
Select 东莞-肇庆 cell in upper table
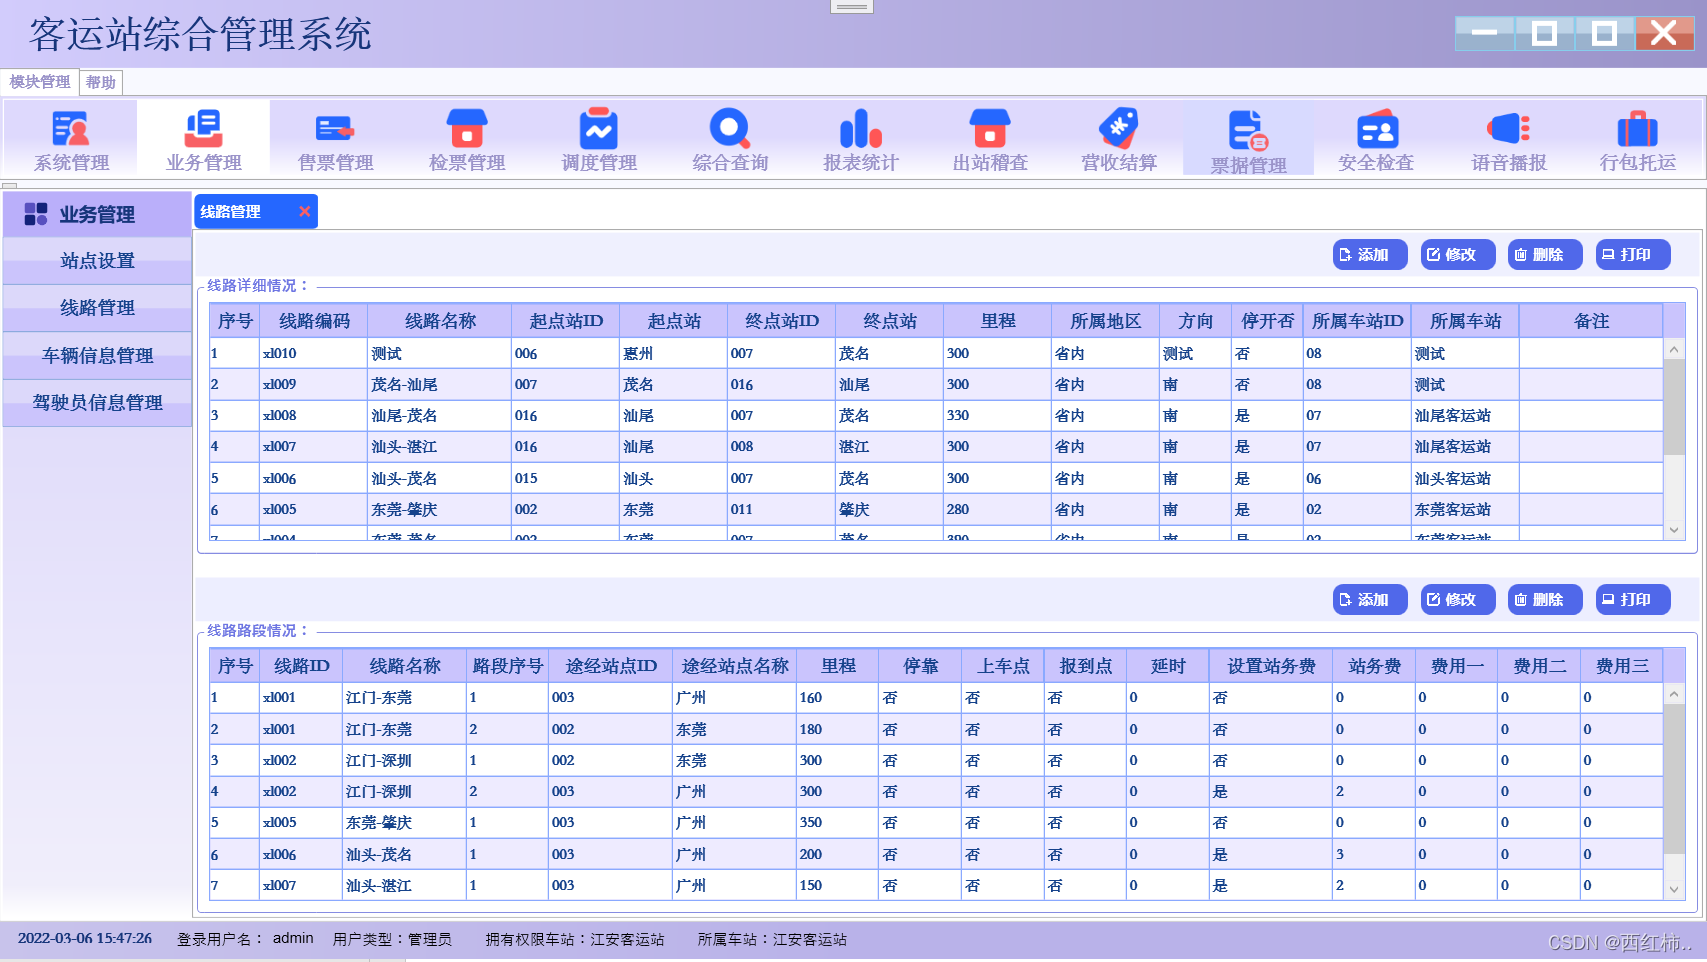point(440,509)
